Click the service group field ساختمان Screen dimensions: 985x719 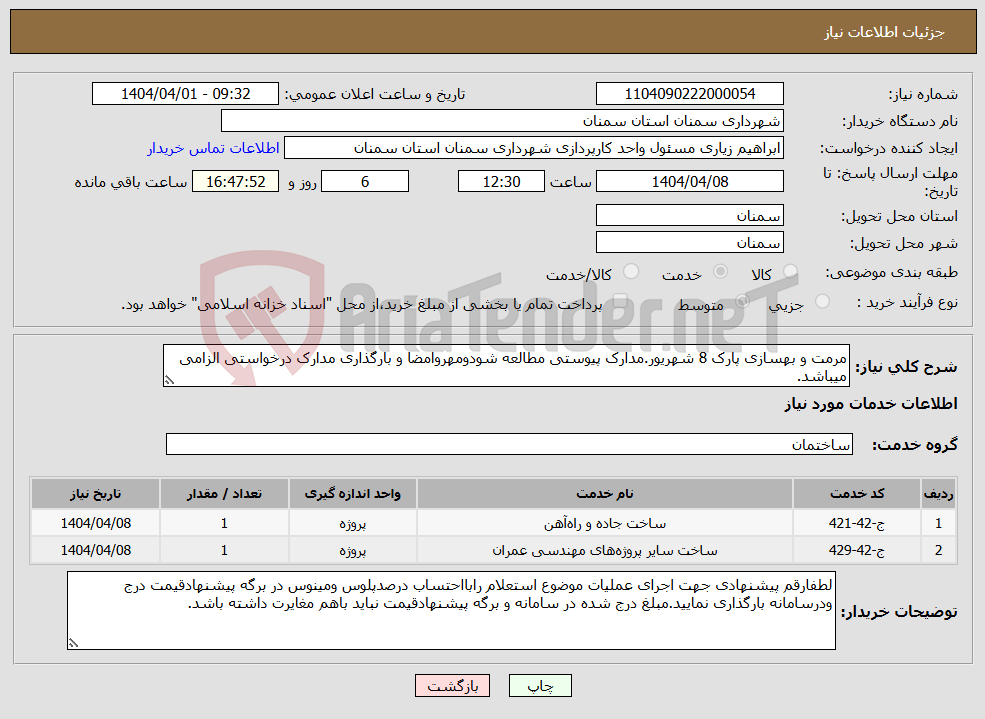509,444
